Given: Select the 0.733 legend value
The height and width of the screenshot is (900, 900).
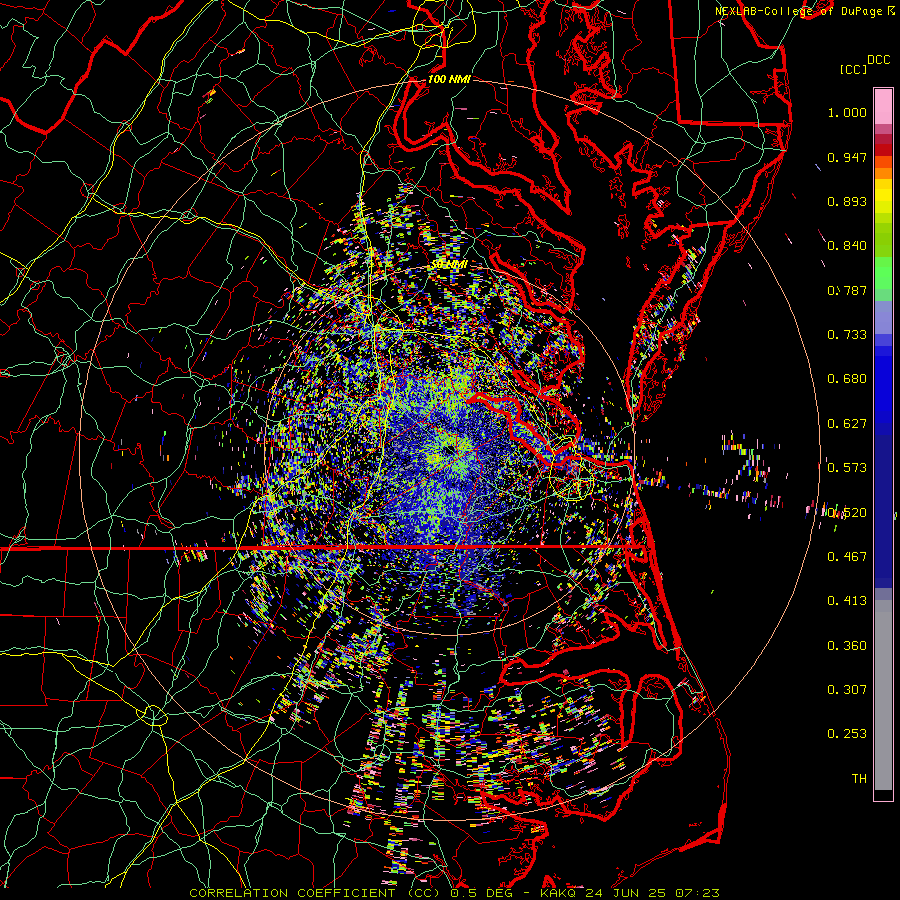Looking at the screenshot, I should 847,335.
